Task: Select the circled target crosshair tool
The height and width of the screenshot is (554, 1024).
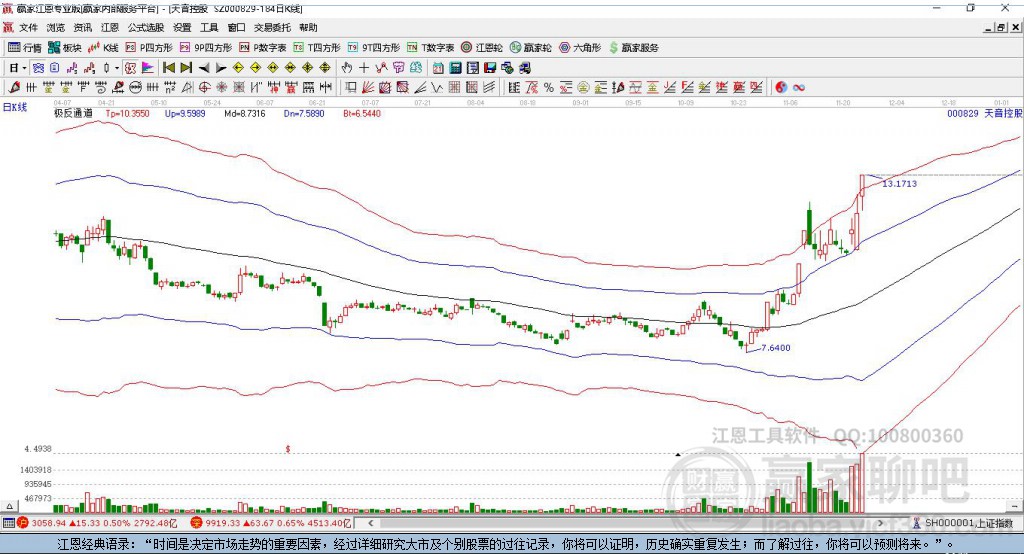Action: click(x=204, y=87)
